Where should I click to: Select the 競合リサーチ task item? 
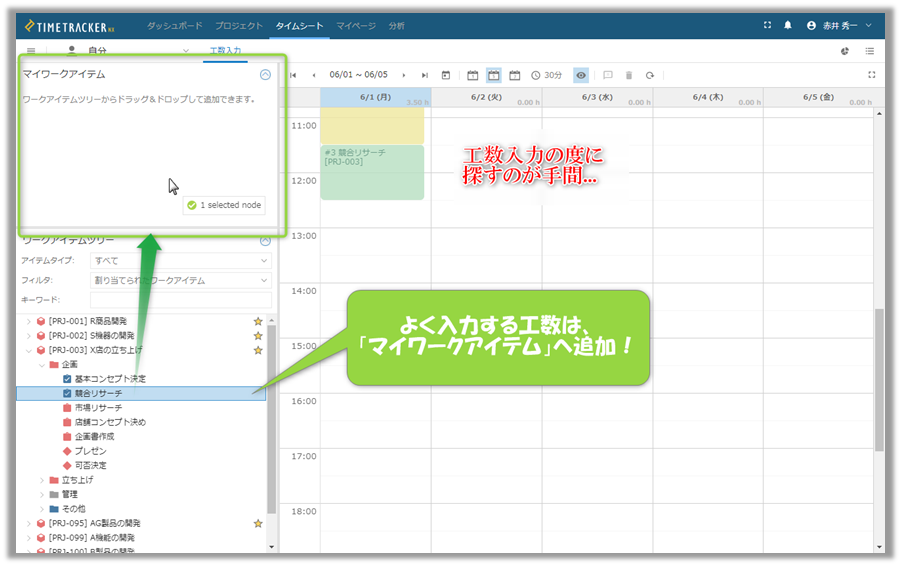pyautogui.click(x=141, y=394)
